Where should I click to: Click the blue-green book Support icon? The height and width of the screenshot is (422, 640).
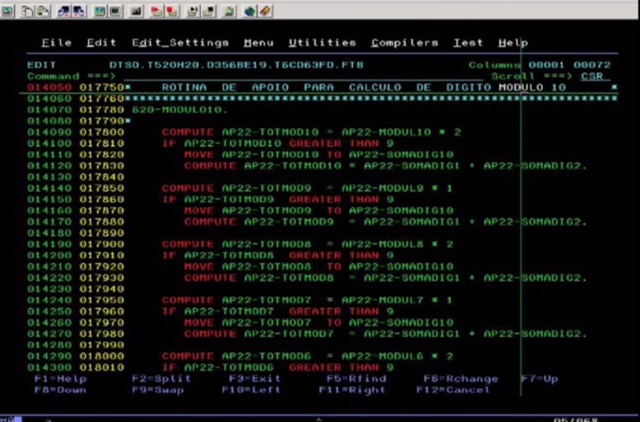[x=250, y=11]
